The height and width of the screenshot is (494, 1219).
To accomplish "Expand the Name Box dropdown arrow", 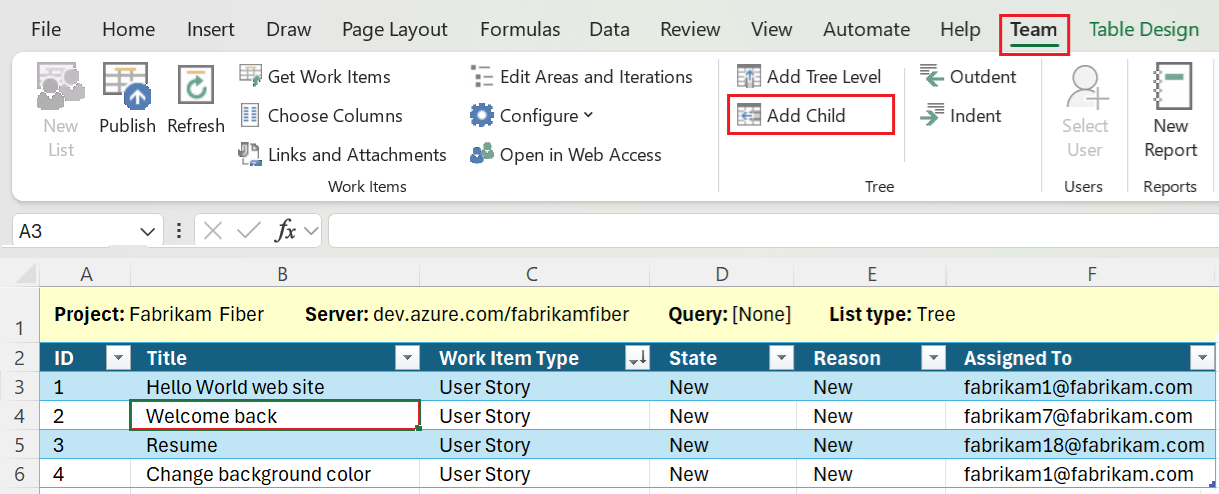I will click(148, 231).
